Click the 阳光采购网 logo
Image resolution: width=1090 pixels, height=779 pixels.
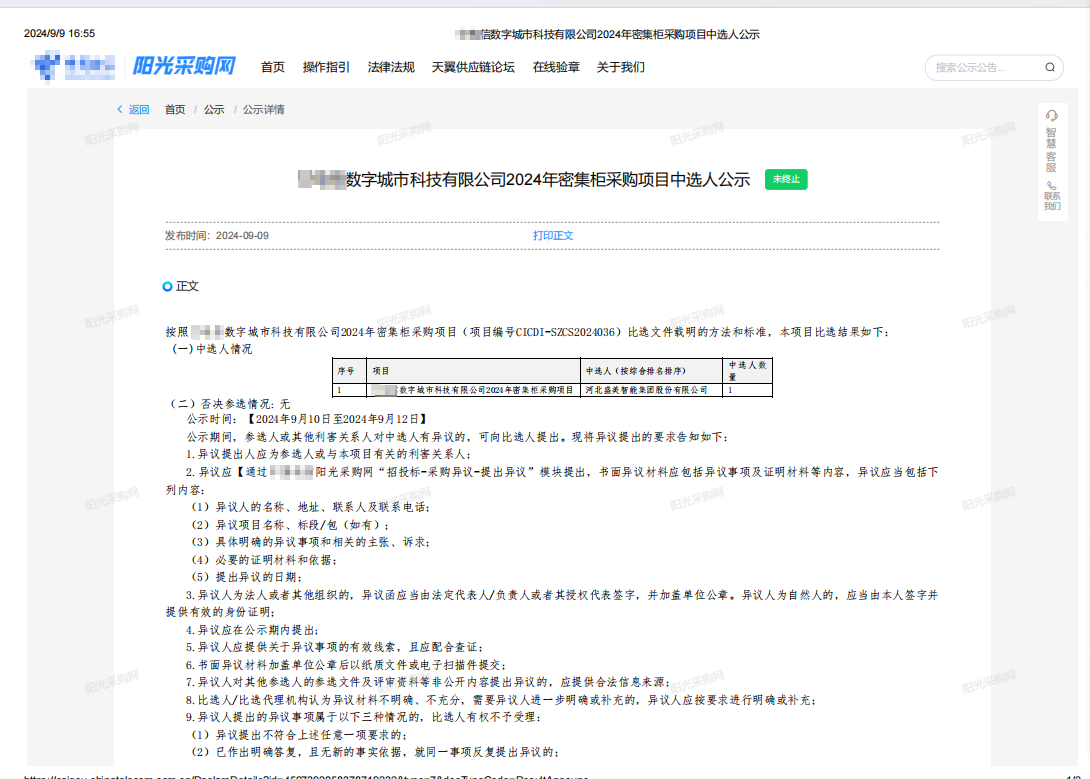click(184, 66)
